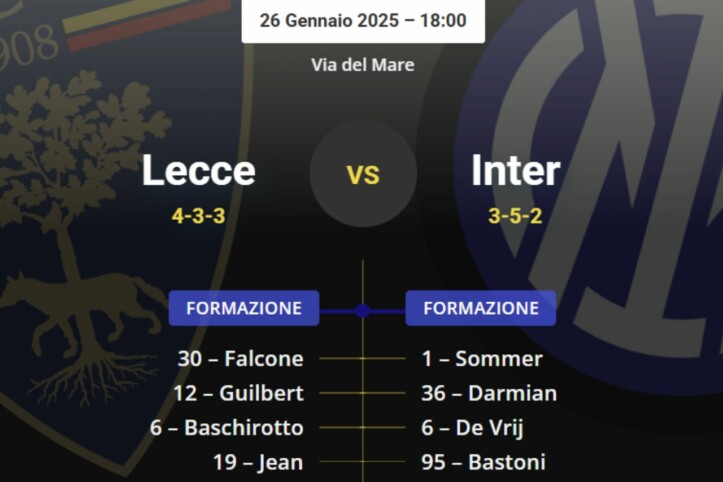Viewport: 723px width, 482px height.
Task: Click the match date and time box
Action: pyautogui.click(x=363, y=20)
